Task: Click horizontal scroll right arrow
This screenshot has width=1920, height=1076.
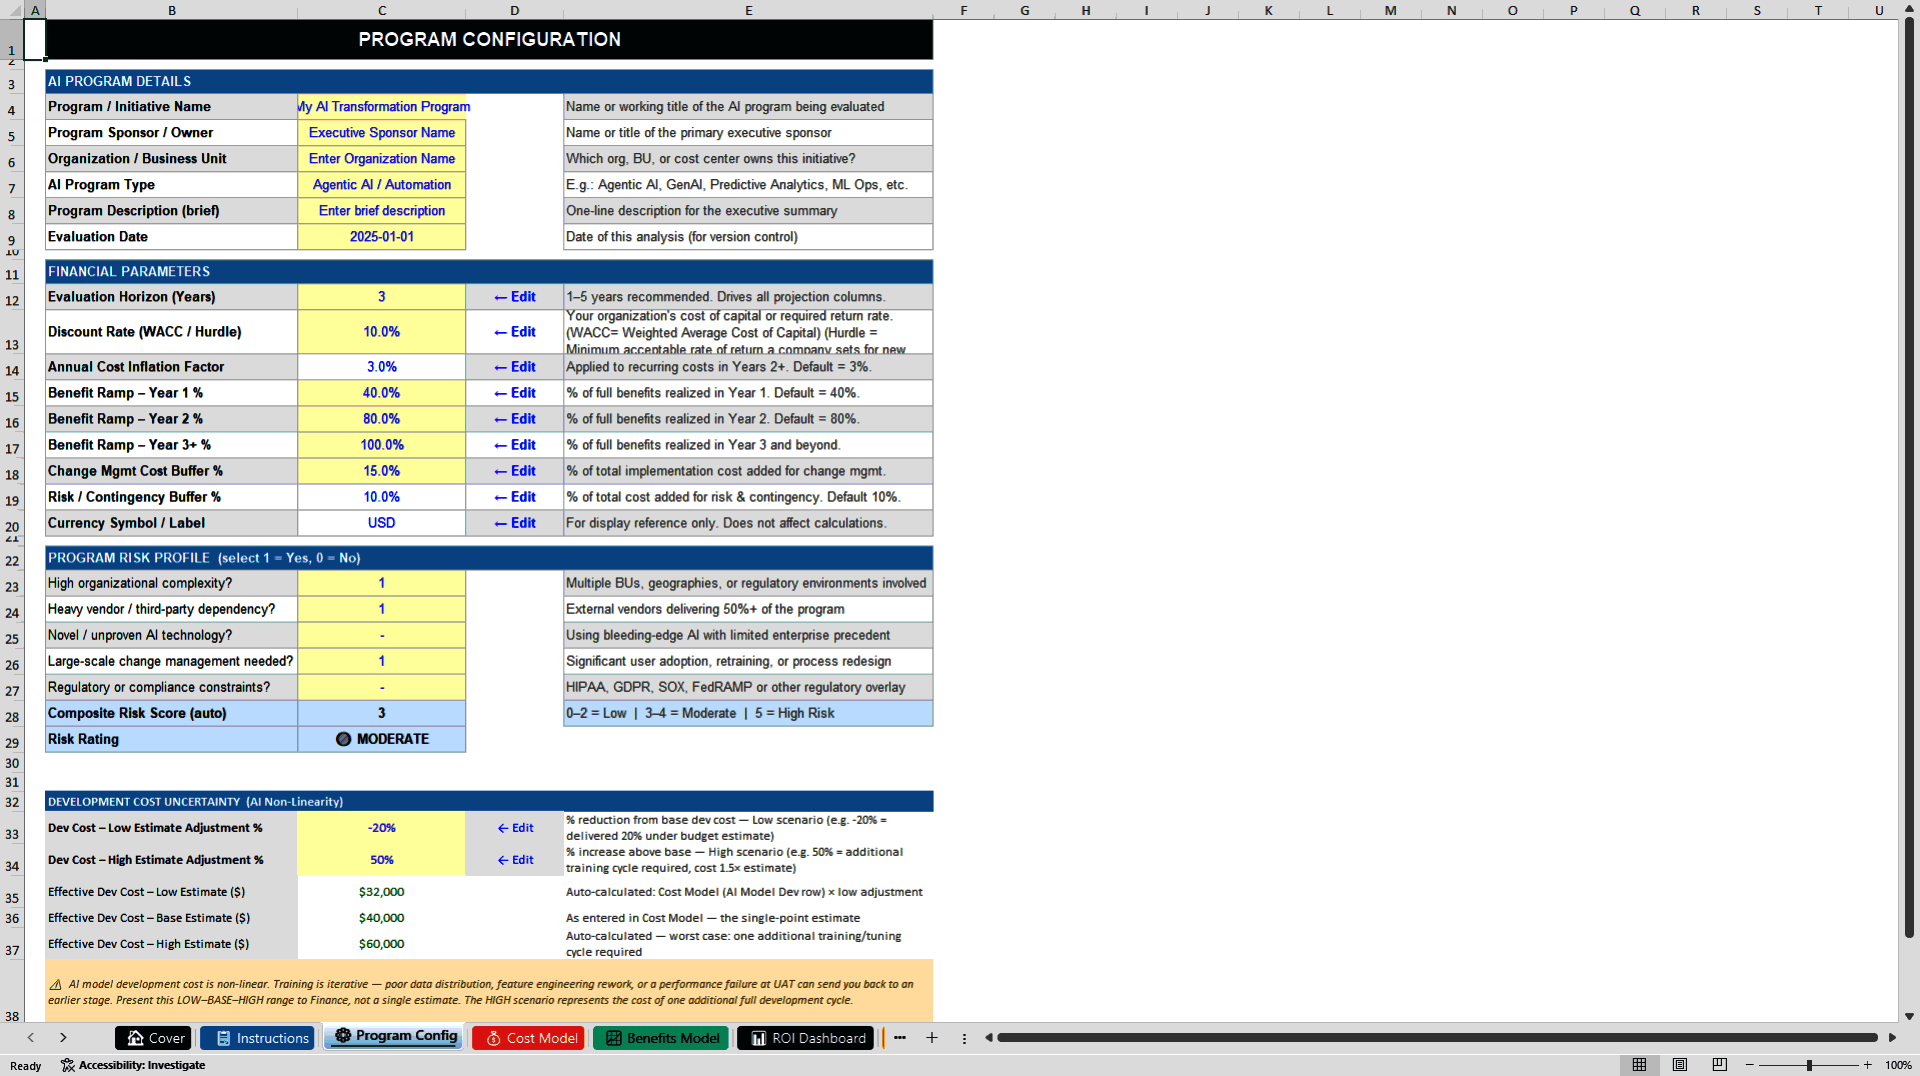Action: point(1892,1038)
